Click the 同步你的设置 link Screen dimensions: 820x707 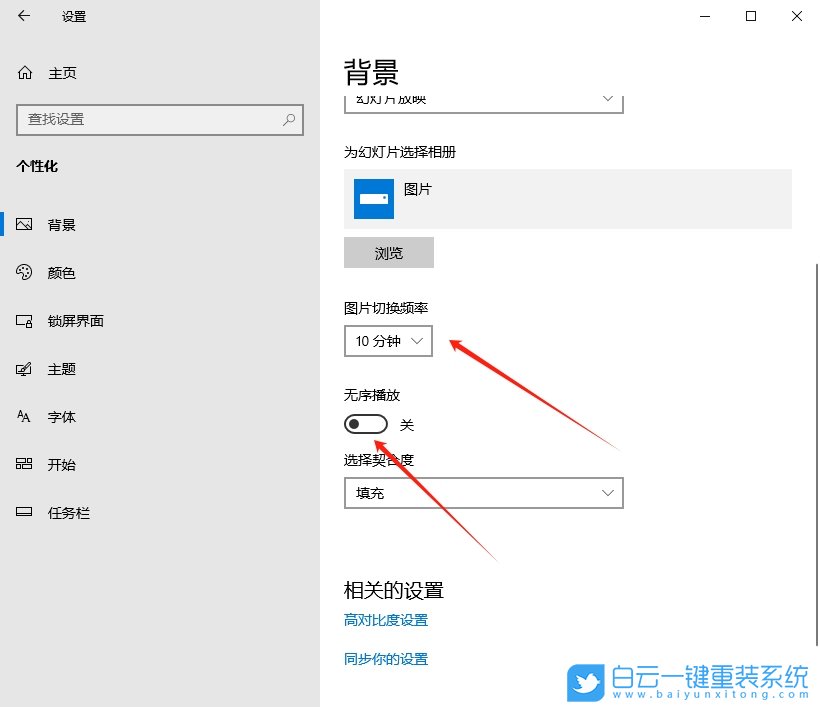pyautogui.click(x=385, y=659)
